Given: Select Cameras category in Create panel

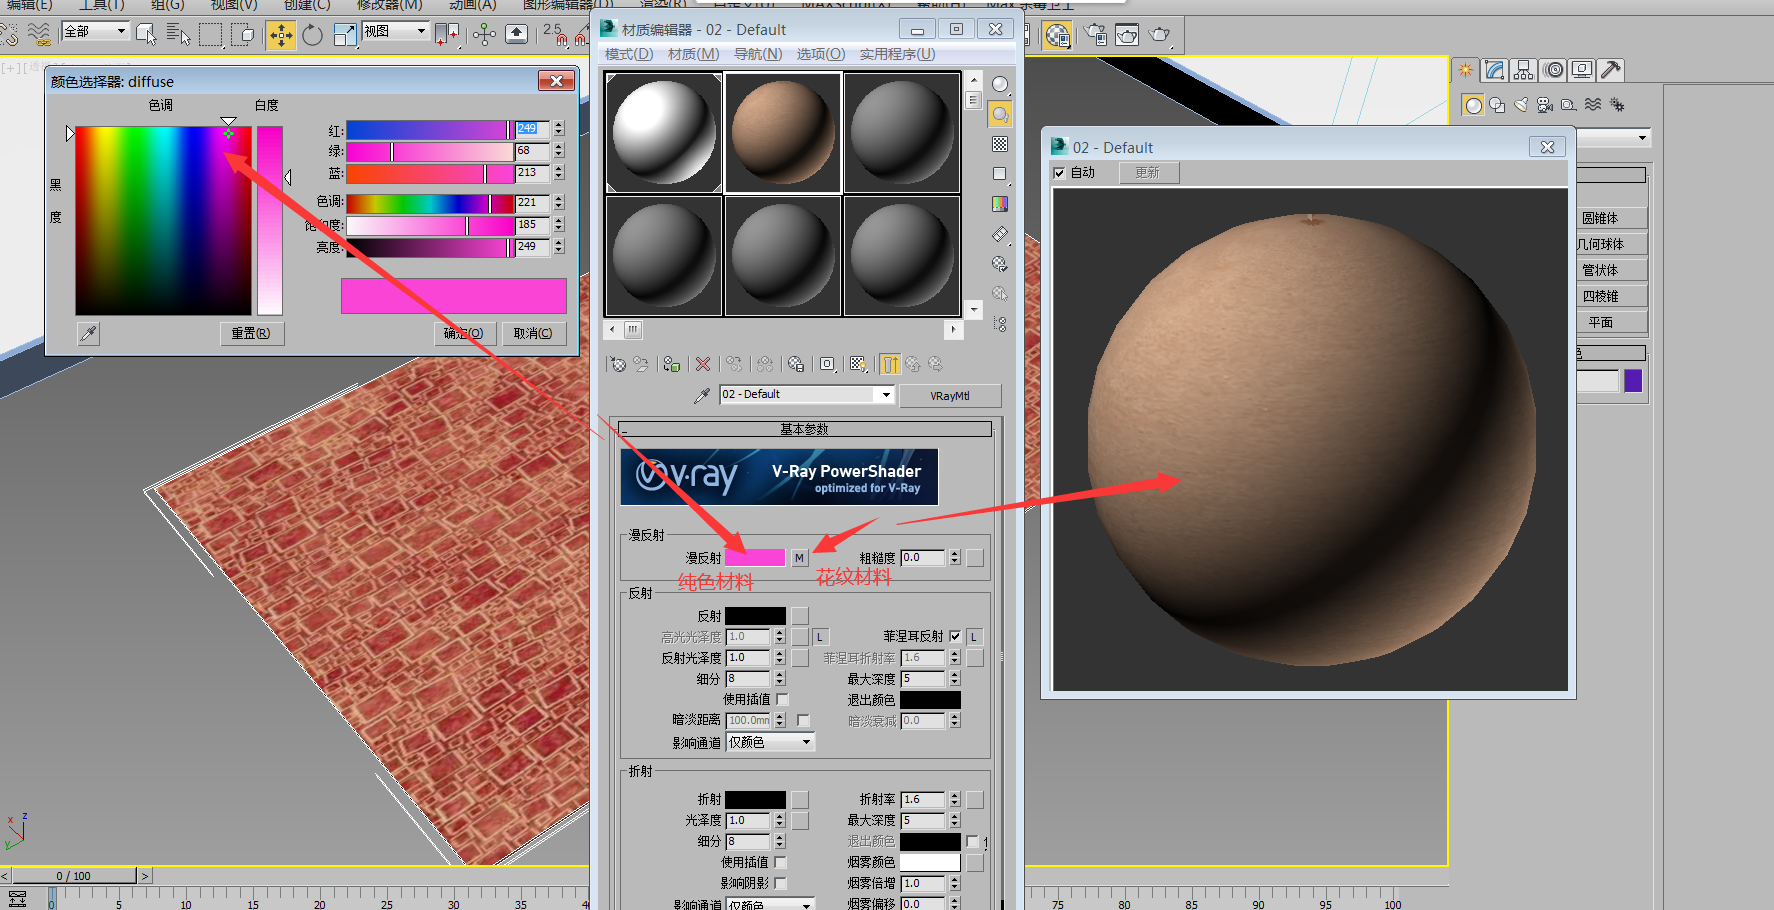Looking at the screenshot, I should pyautogui.click(x=1545, y=105).
